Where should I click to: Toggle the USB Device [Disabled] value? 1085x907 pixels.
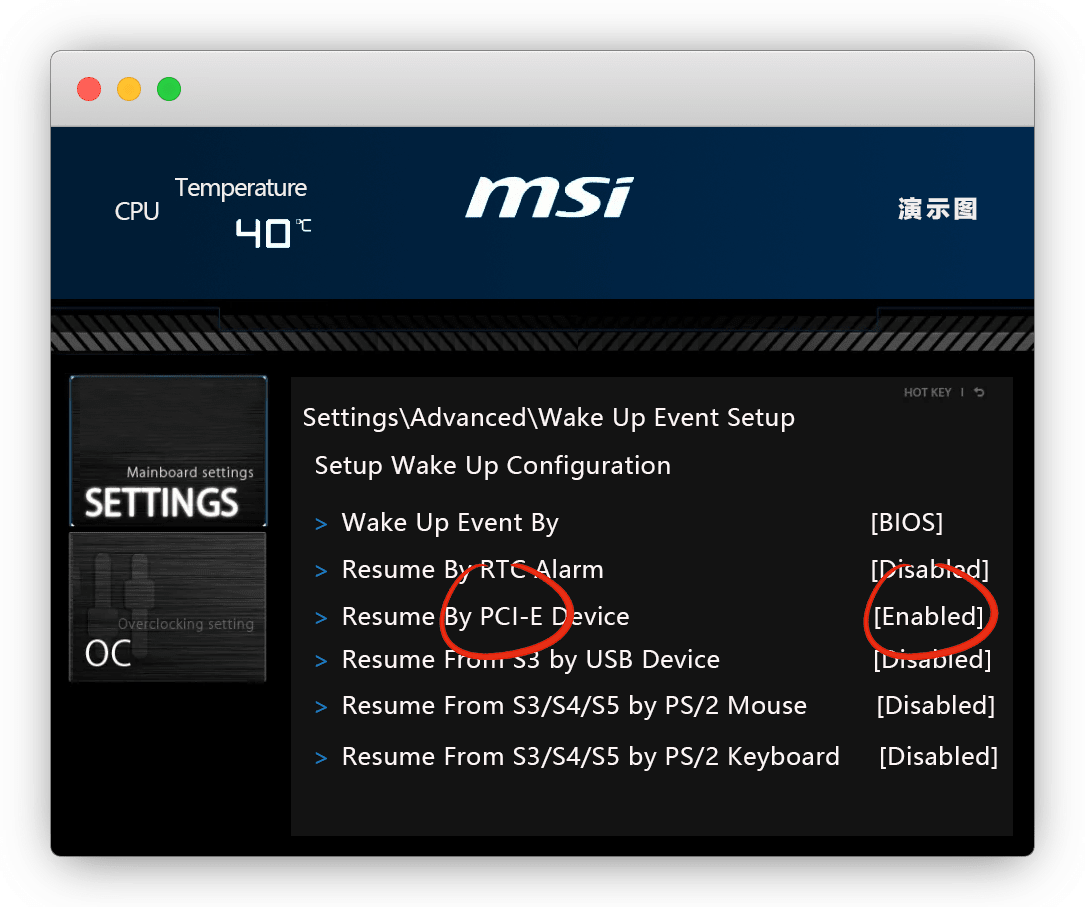[x=931, y=660]
